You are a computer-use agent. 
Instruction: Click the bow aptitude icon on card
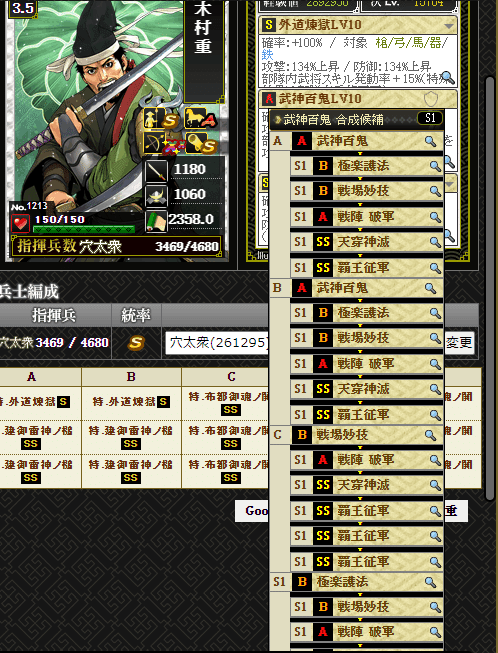click(163, 144)
